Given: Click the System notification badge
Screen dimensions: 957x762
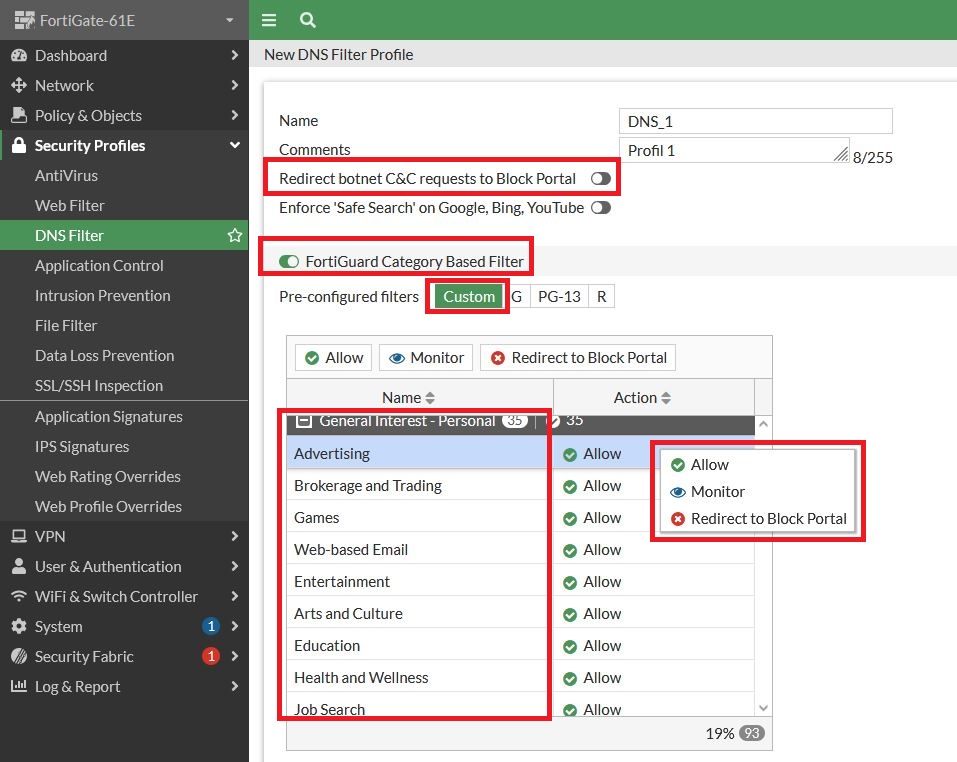Looking at the screenshot, I should (x=211, y=626).
